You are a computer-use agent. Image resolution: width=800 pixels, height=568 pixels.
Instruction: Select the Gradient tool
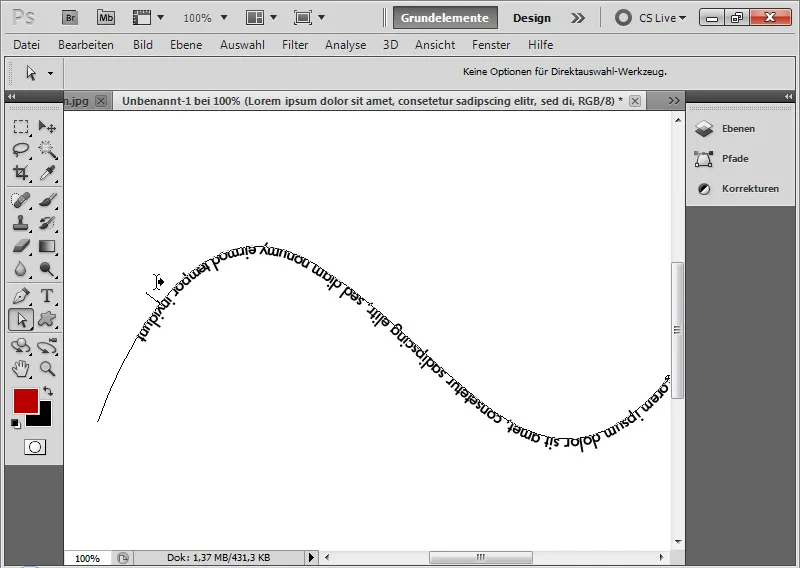point(47,246)
